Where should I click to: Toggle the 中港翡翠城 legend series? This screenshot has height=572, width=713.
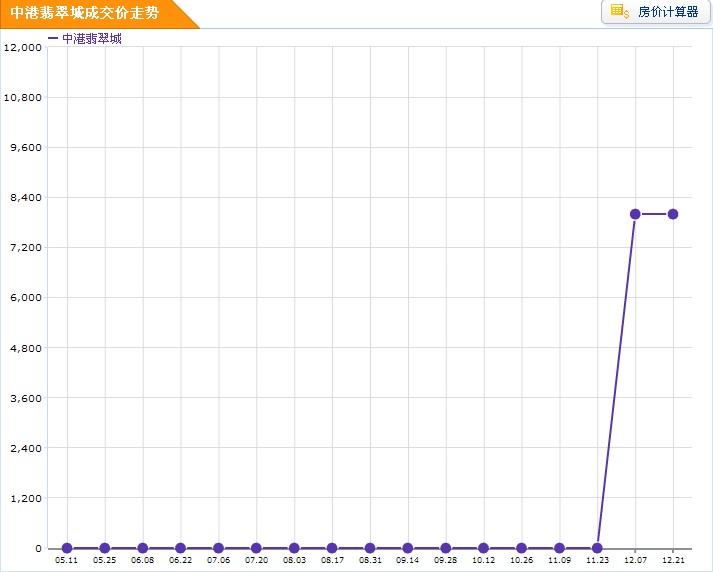85,39
